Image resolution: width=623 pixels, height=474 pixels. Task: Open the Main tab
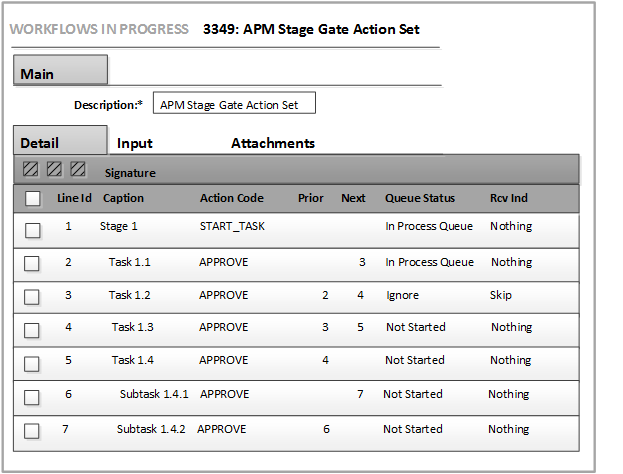coord(60,73)
